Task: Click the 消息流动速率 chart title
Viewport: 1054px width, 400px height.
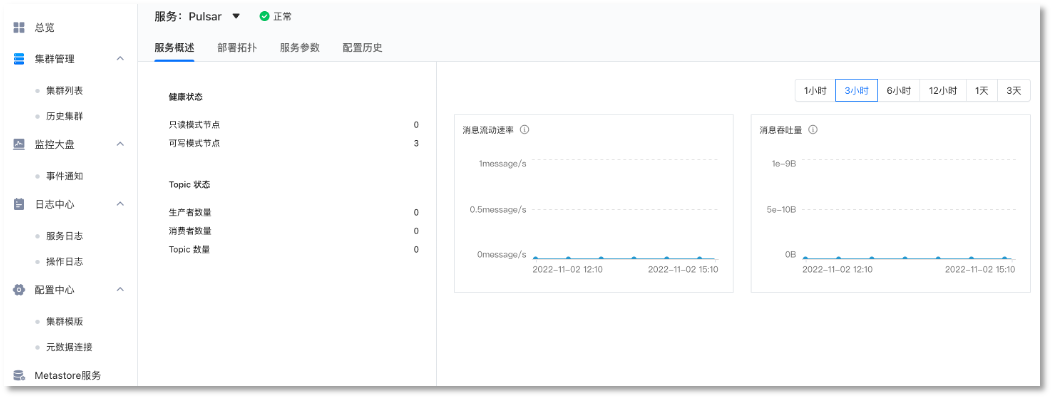Action: pyautogui.click(x=488, y=130)
